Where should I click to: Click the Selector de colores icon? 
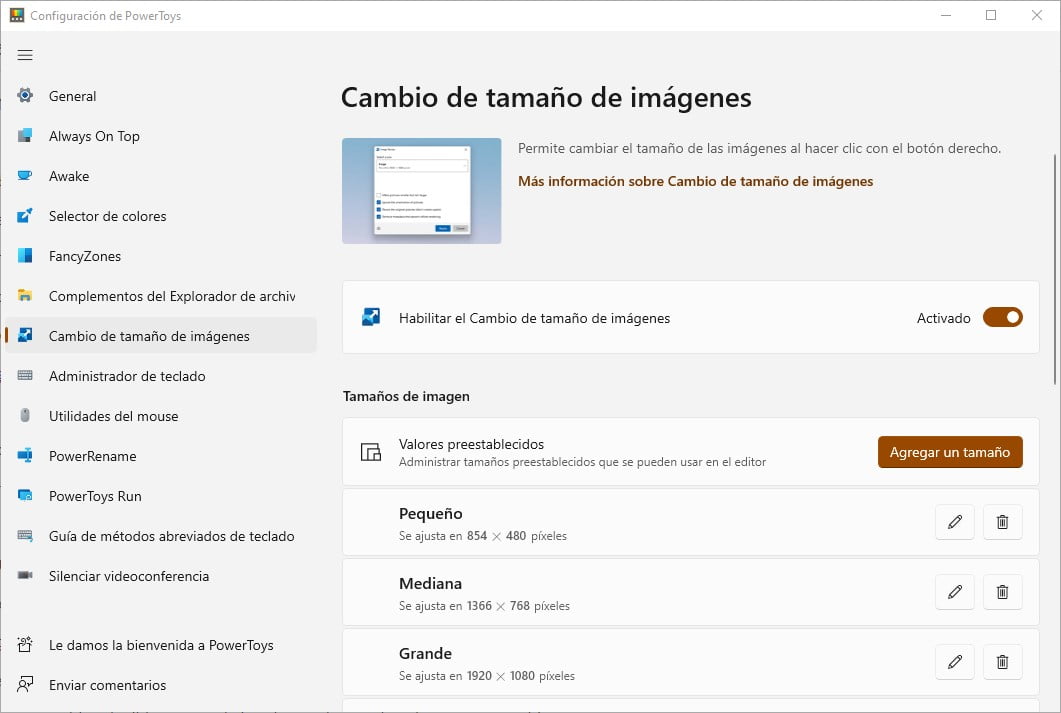25,216
